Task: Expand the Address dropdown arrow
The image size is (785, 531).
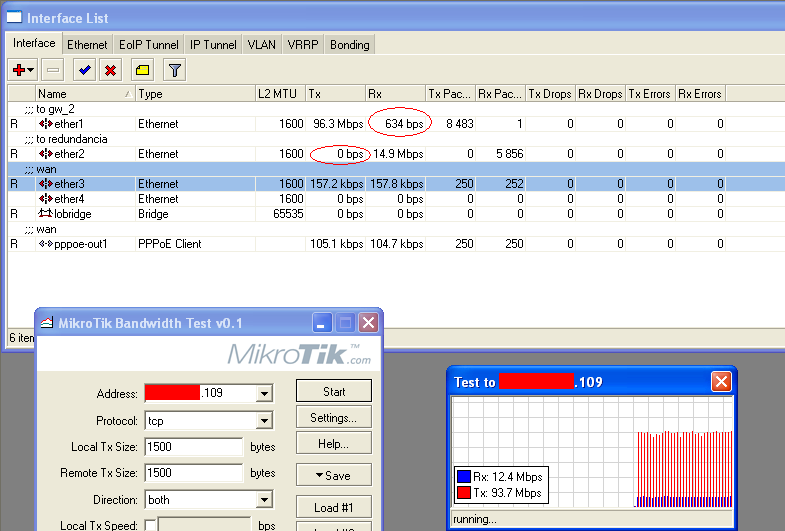Action: click(x=264, y=393)
